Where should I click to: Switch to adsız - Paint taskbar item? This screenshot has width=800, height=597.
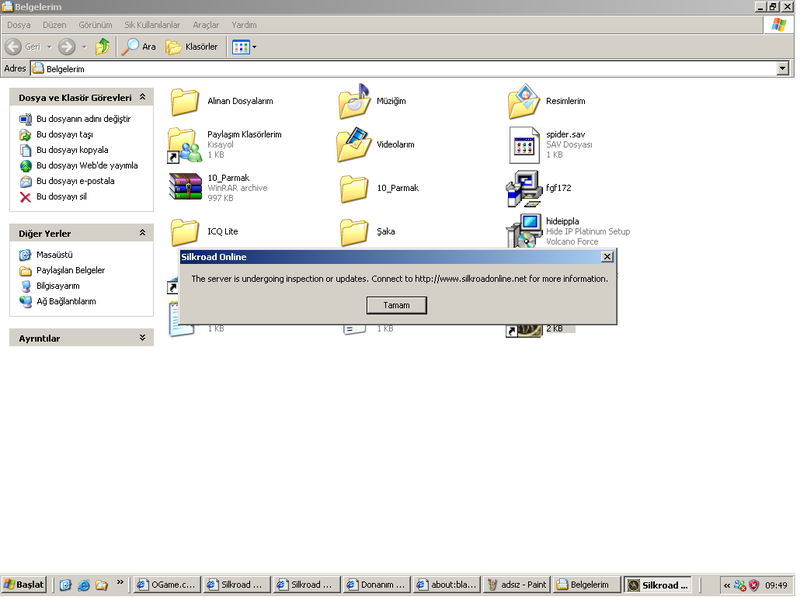pos(516,585)
